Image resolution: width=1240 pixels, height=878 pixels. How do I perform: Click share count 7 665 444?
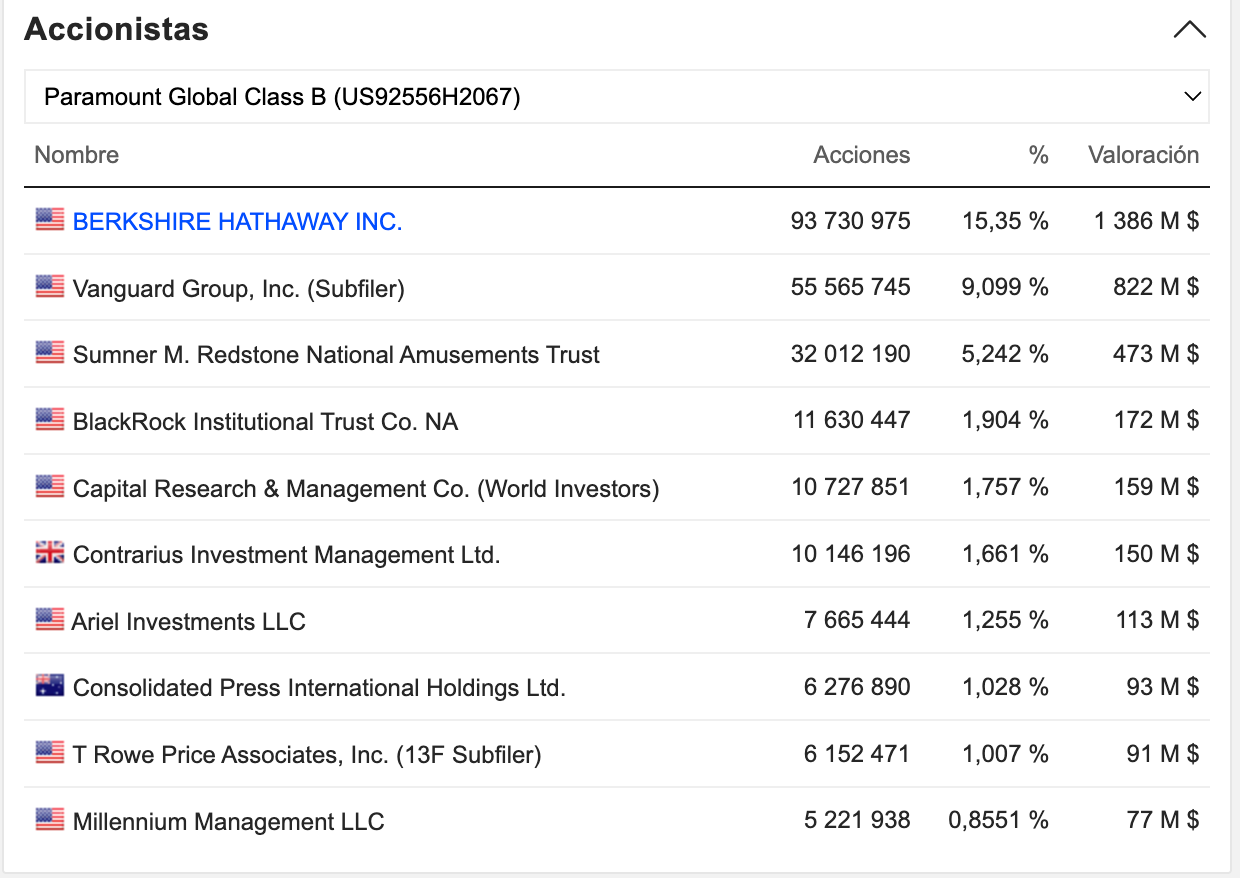[857, 620]
